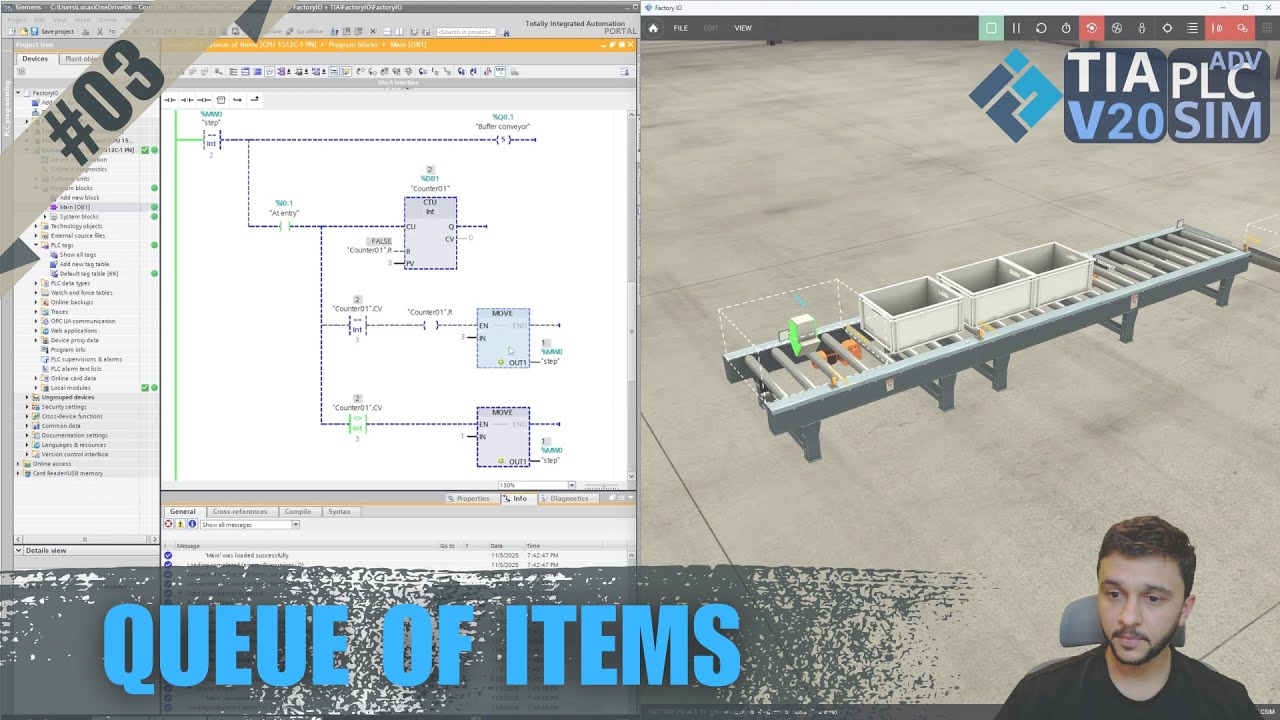Close branch icon in favorites bar
The height and width of the screenshot is (720, 1280).
pos(254,100)
